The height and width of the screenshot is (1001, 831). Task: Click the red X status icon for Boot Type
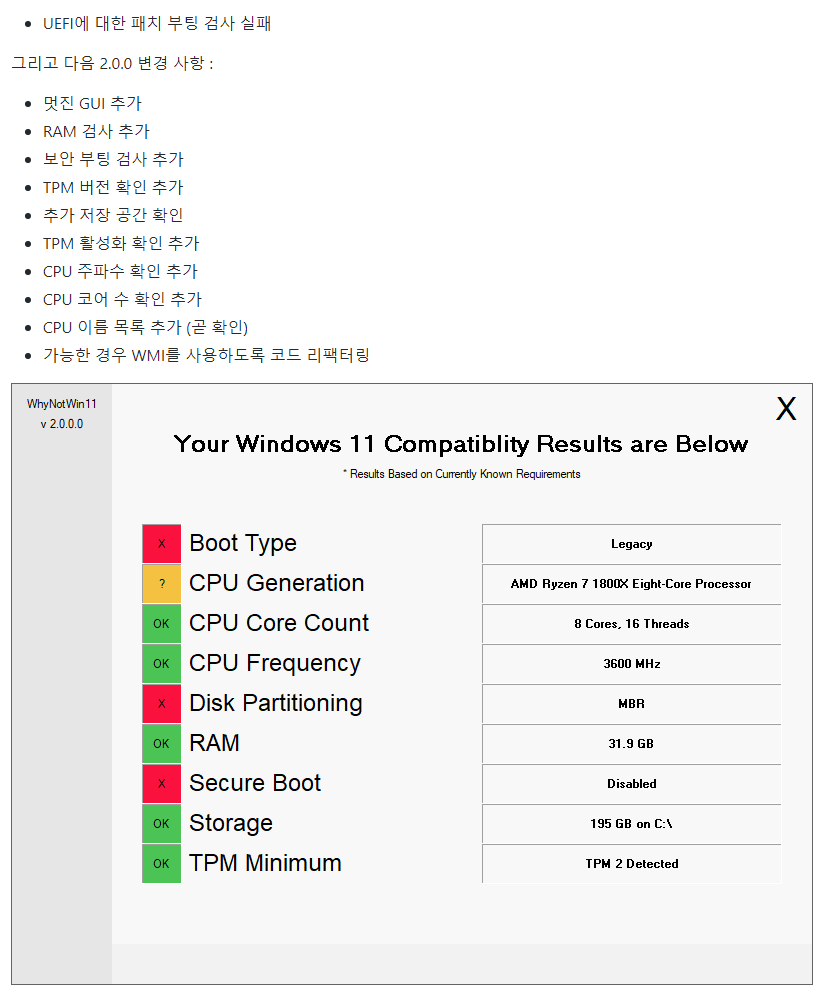[161, 544]
